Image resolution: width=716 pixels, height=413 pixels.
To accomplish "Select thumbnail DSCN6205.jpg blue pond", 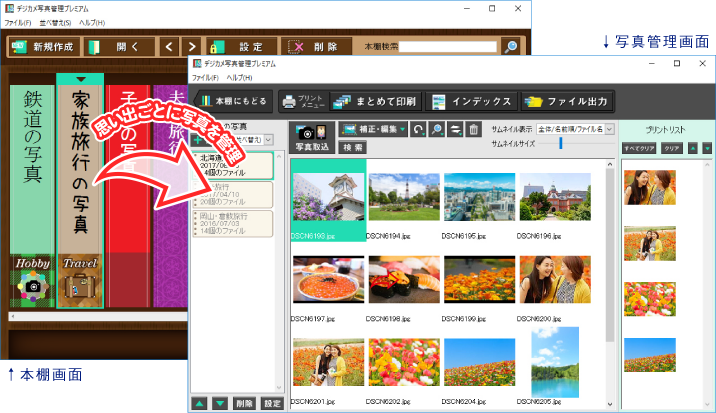I will (x=555, y=362).
